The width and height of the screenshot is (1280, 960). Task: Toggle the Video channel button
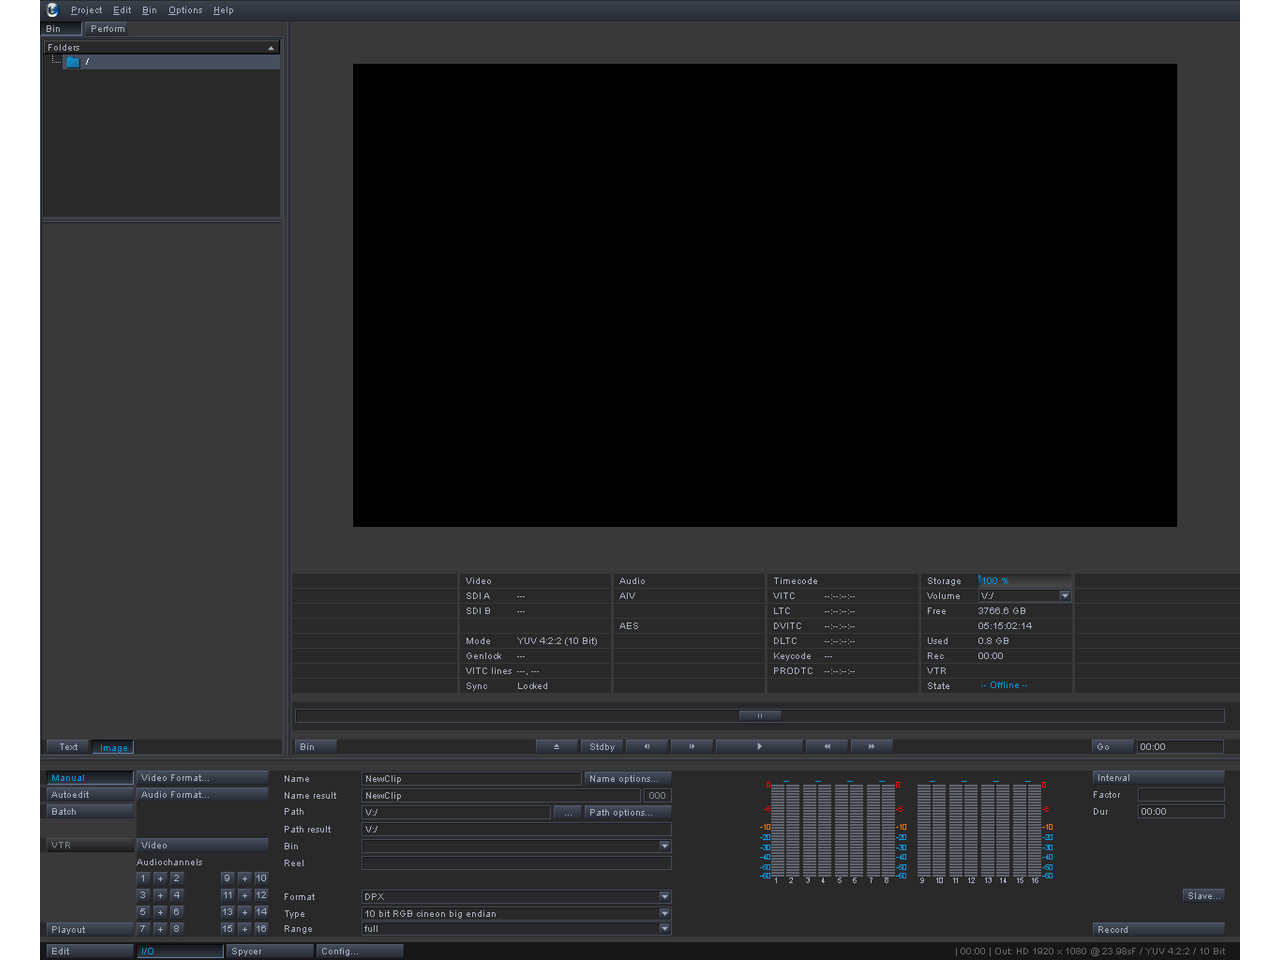coord(201,846)
